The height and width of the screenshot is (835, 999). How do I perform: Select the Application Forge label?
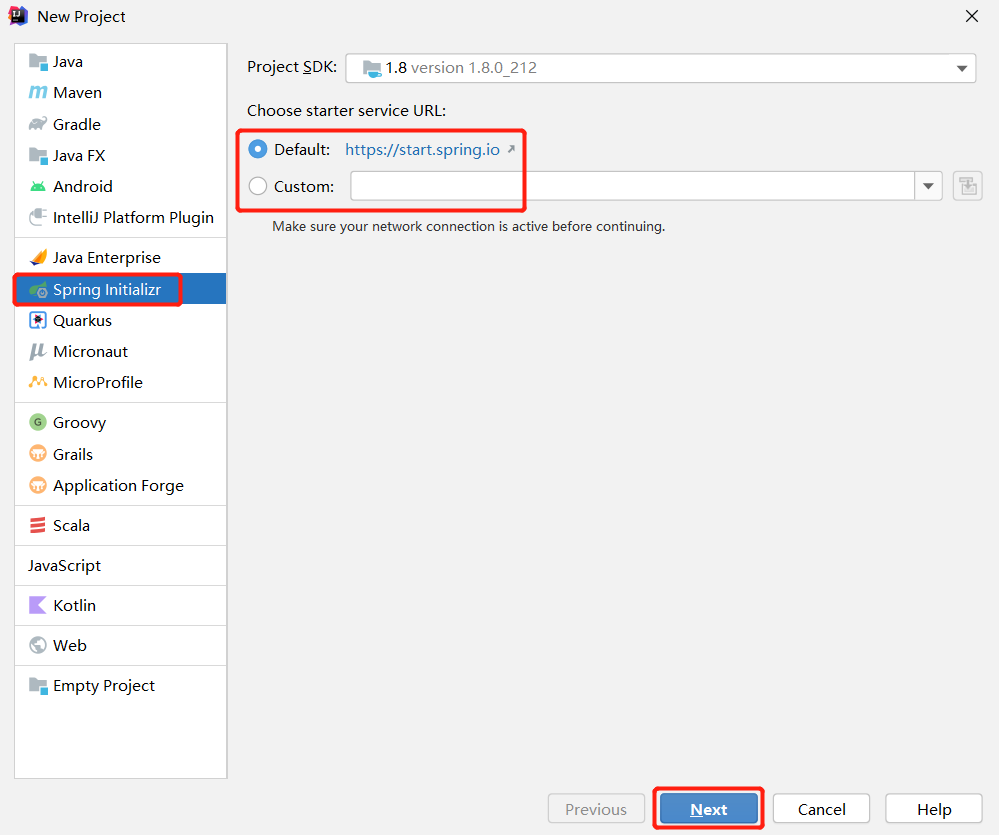[x=119, y=486]
